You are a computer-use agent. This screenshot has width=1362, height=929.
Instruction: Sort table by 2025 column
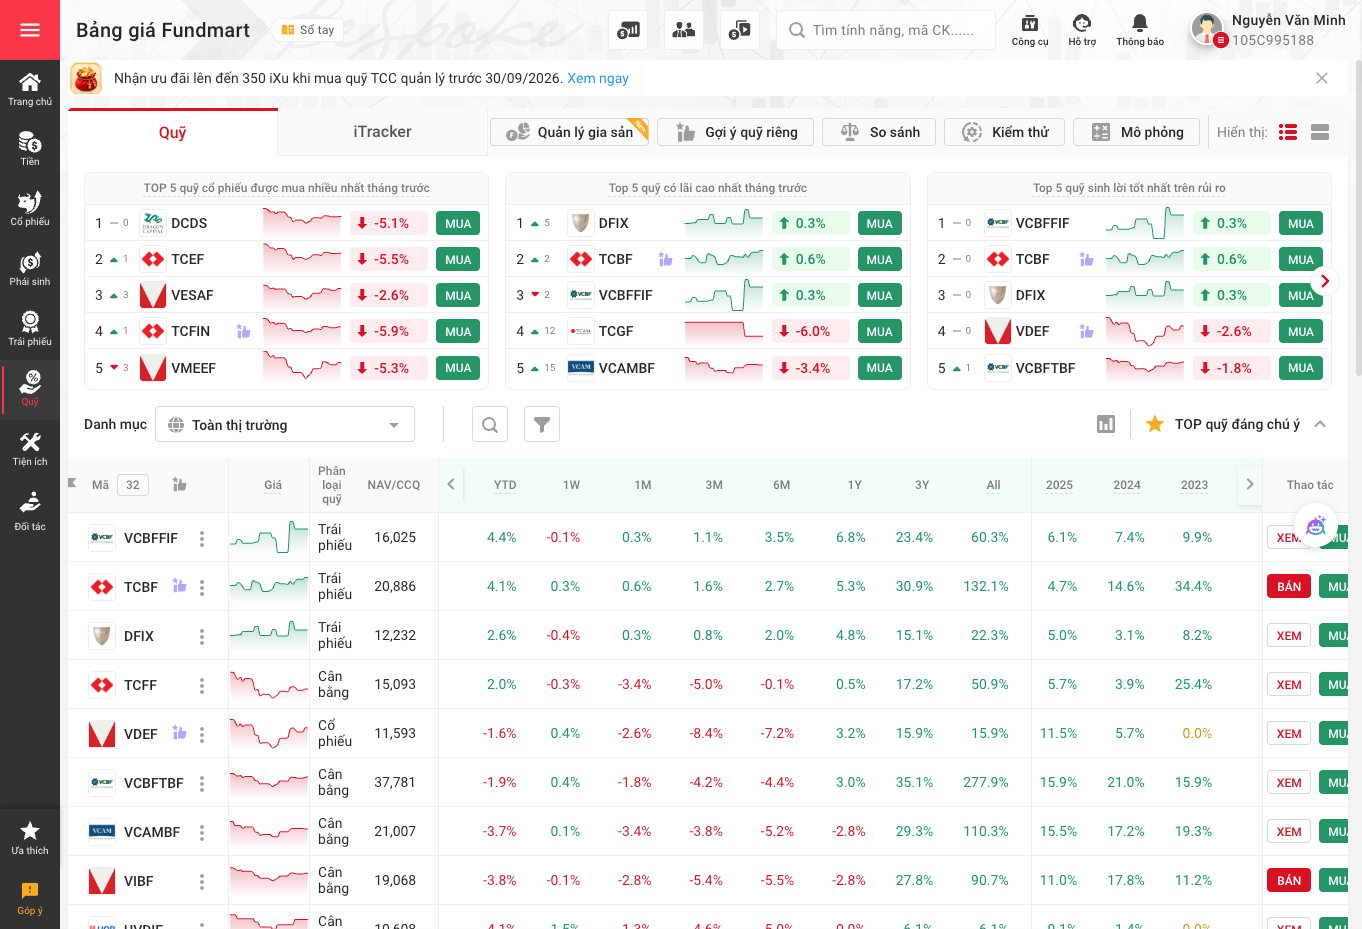pyautogui.click(x=1059, y=485)
